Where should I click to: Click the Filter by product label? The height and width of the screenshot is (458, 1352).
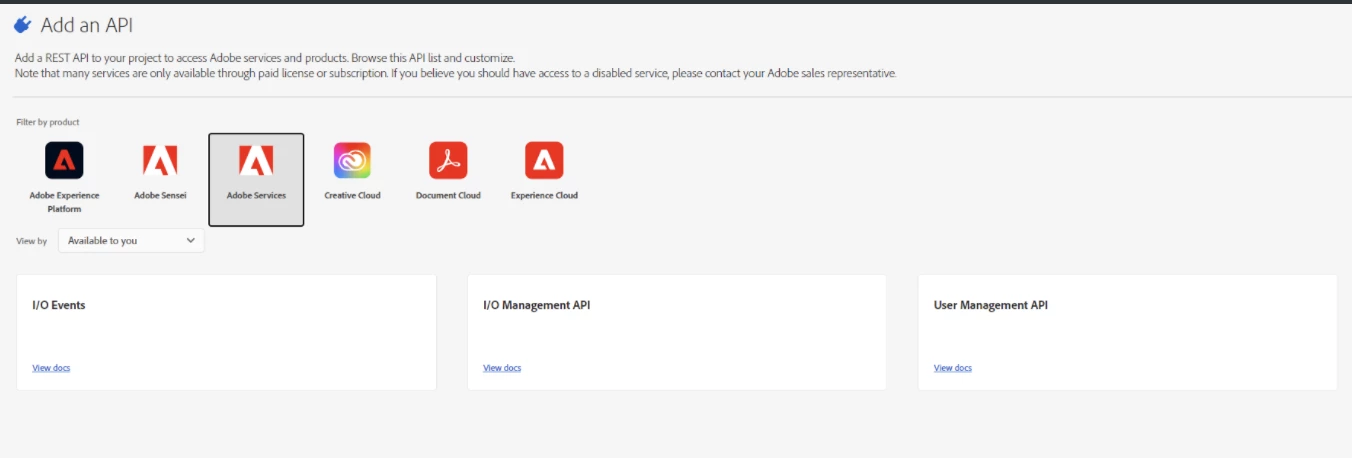48,122
